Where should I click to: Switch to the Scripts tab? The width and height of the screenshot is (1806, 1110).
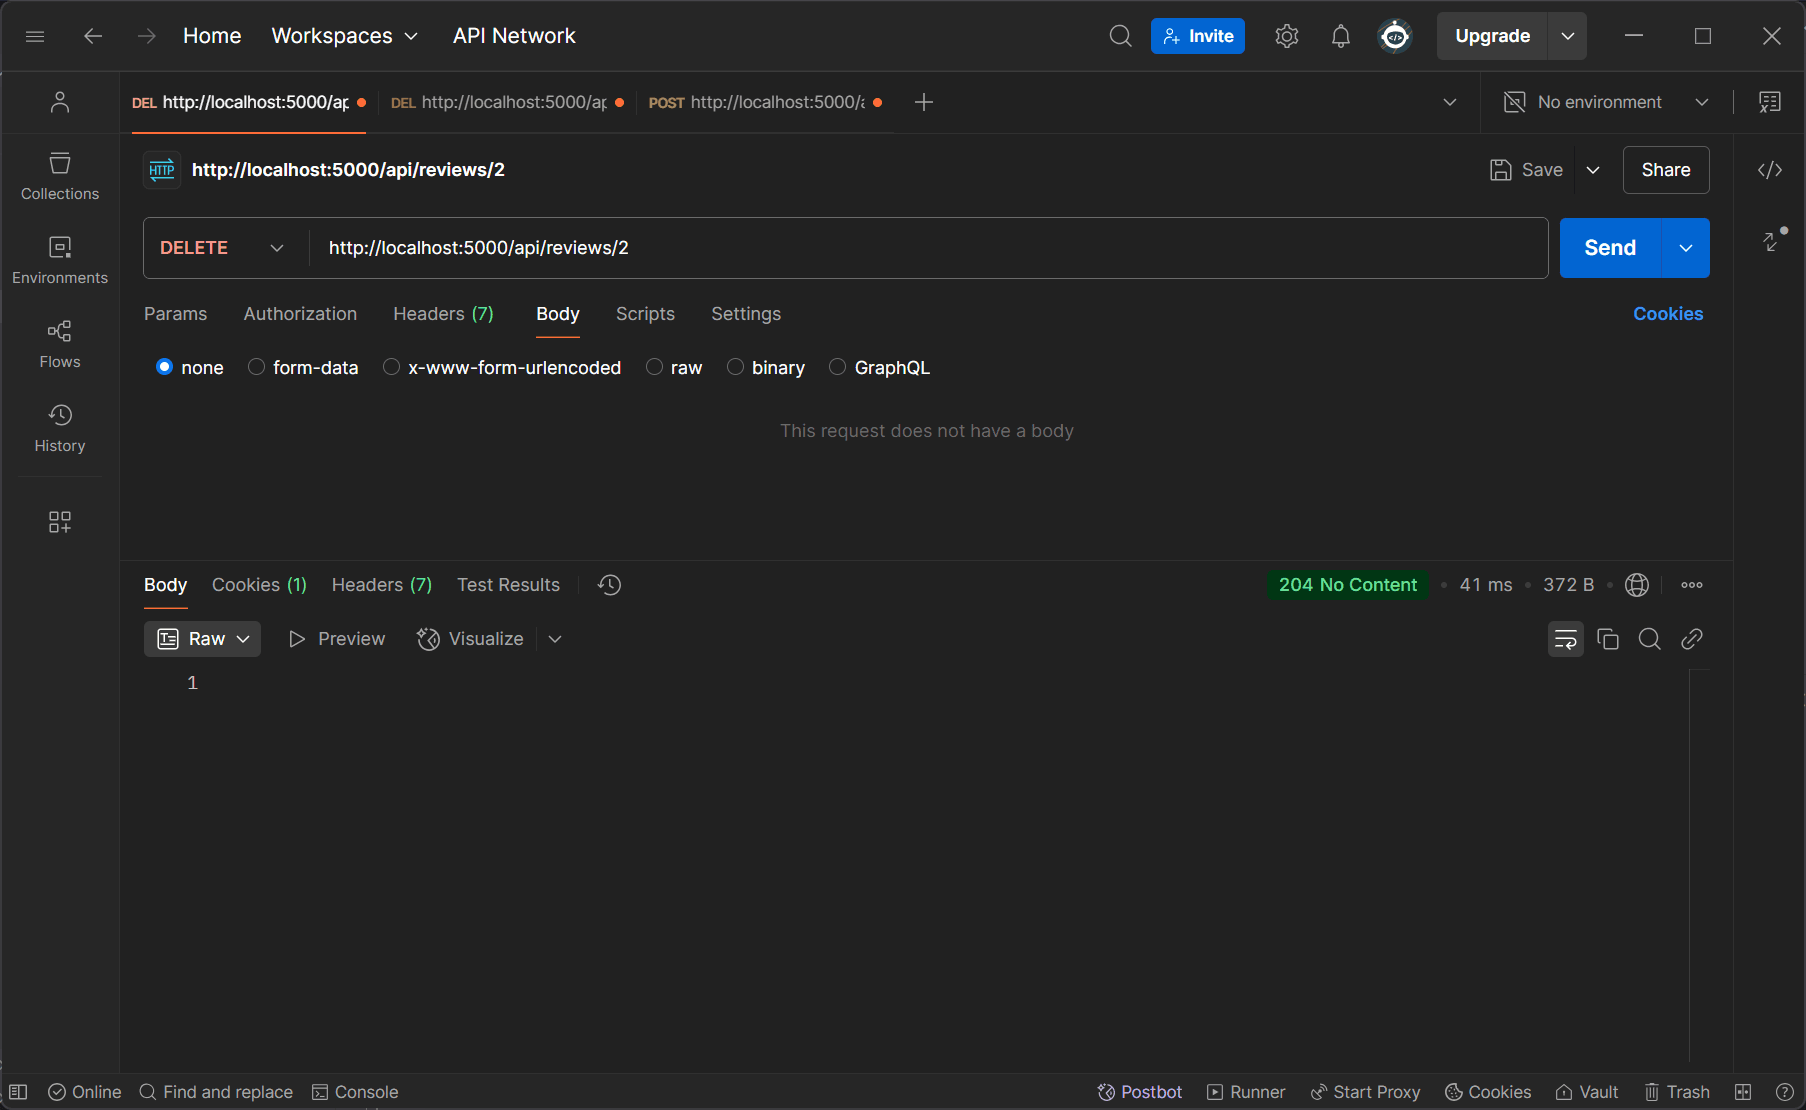tap(645, 314)
